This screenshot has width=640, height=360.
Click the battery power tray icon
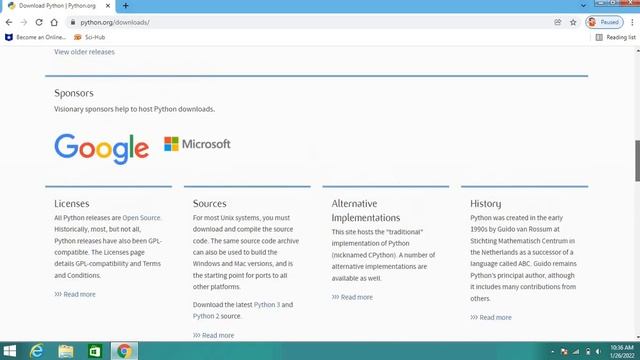588,351
